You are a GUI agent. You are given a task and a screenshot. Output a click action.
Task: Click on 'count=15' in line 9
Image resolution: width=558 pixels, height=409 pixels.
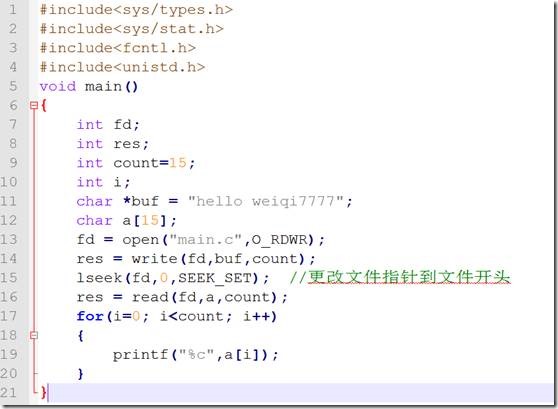(x=150, y=163)
